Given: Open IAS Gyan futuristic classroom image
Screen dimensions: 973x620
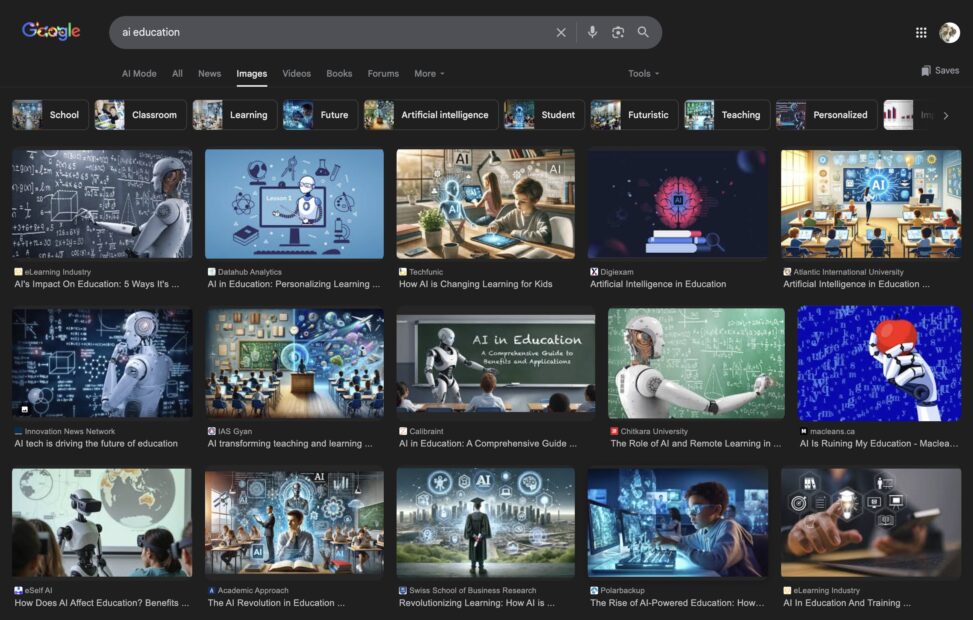Looking at the screenshot, I should pyautogui.click(x=294, y=363).
